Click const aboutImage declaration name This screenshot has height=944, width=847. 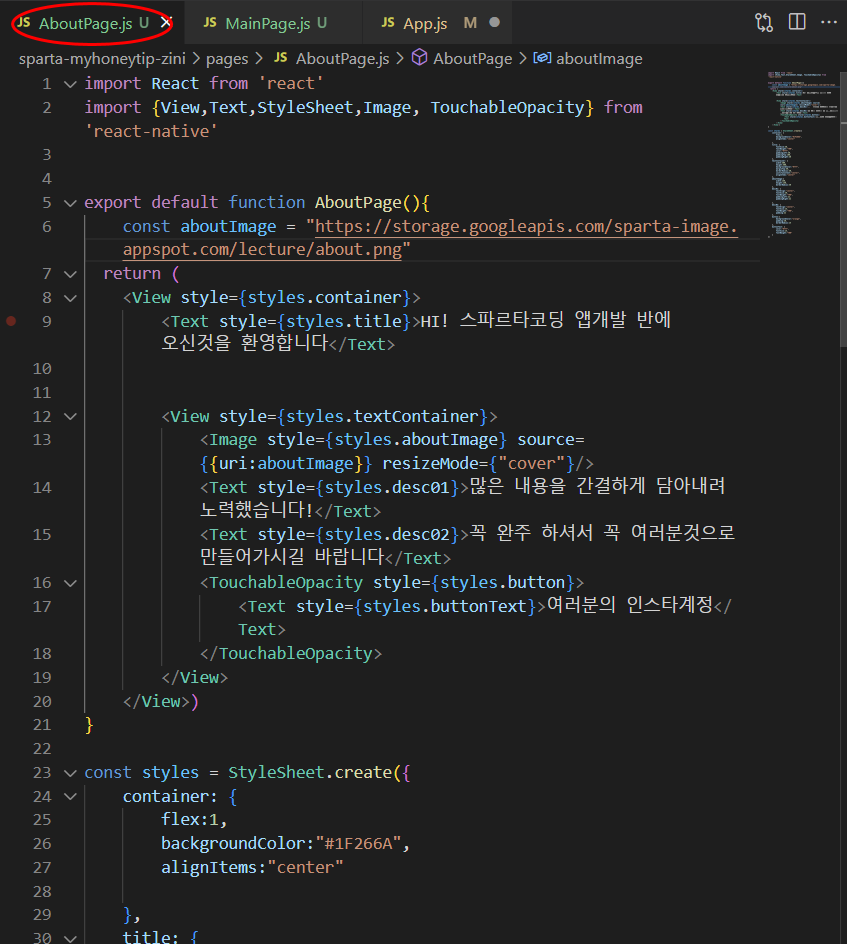(228, 226)
